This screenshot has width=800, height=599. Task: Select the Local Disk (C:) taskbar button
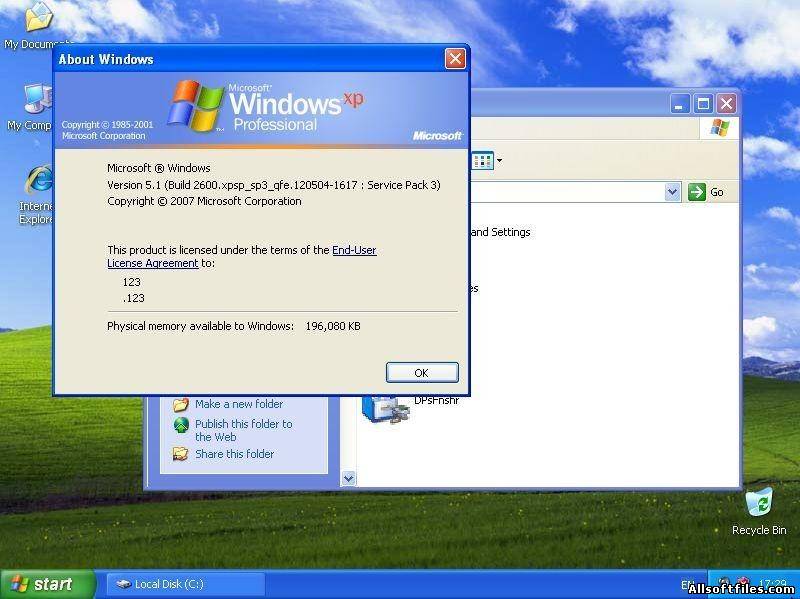[185, 584]
